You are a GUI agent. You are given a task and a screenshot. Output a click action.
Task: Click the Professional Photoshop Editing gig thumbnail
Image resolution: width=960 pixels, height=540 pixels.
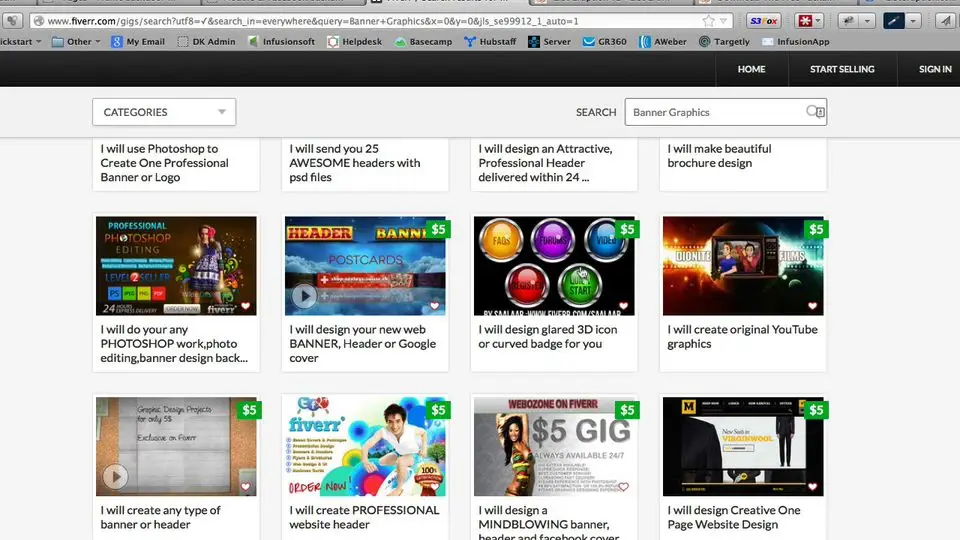click(x=176, y=266)
